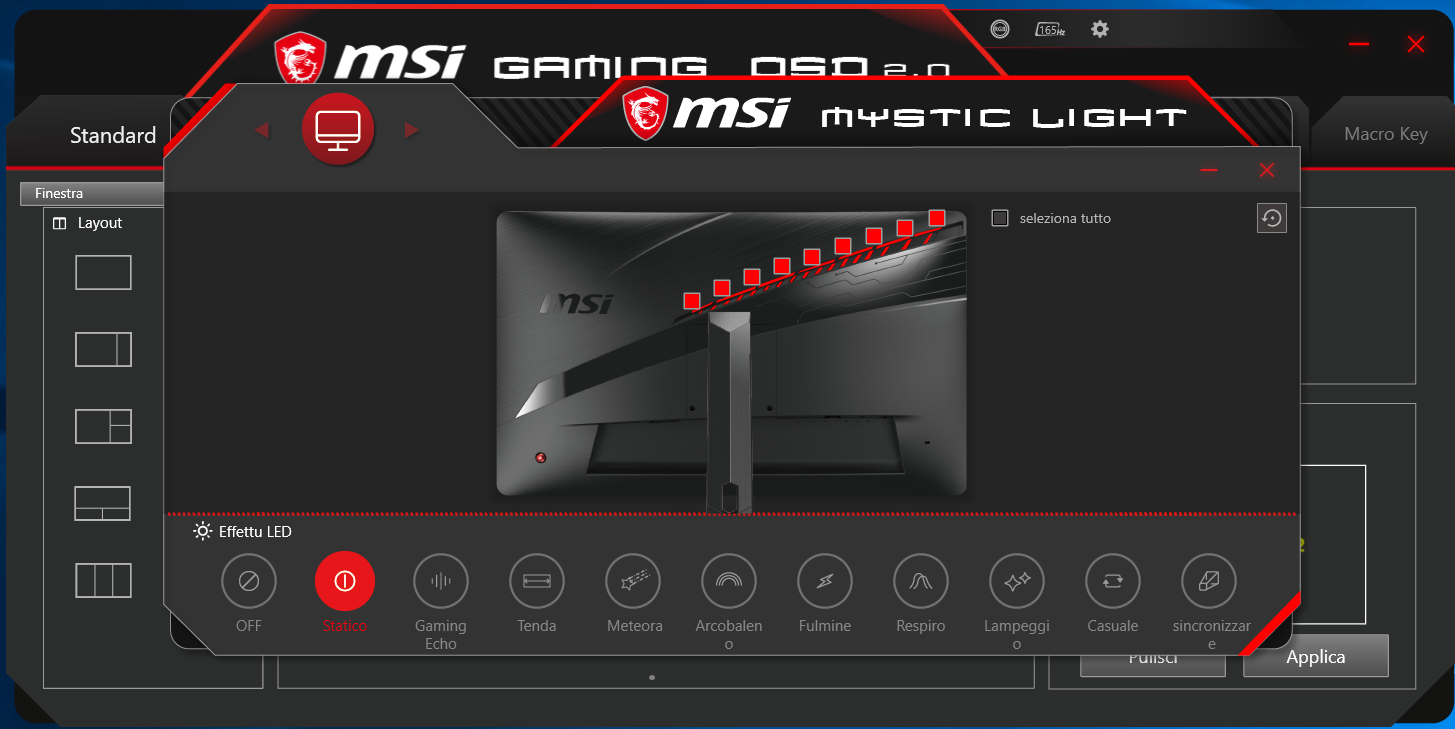Select the Lampeggio flashing effect
This screenshot has height=729, width=1455.
1017,580
